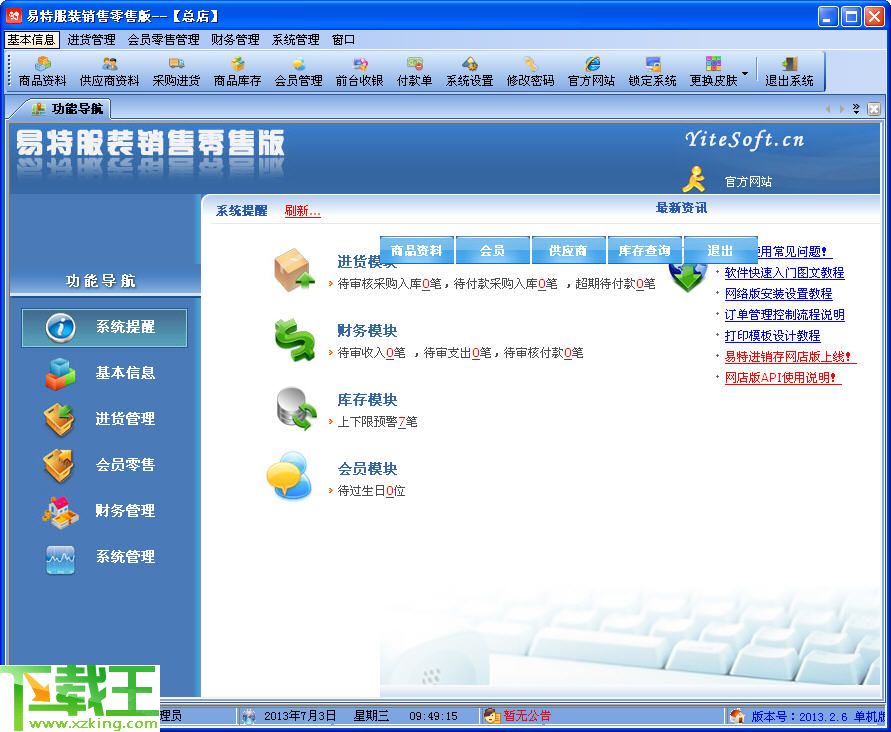Click the 会员 quick button
891x732 pixels.
[x=492, y=251]
